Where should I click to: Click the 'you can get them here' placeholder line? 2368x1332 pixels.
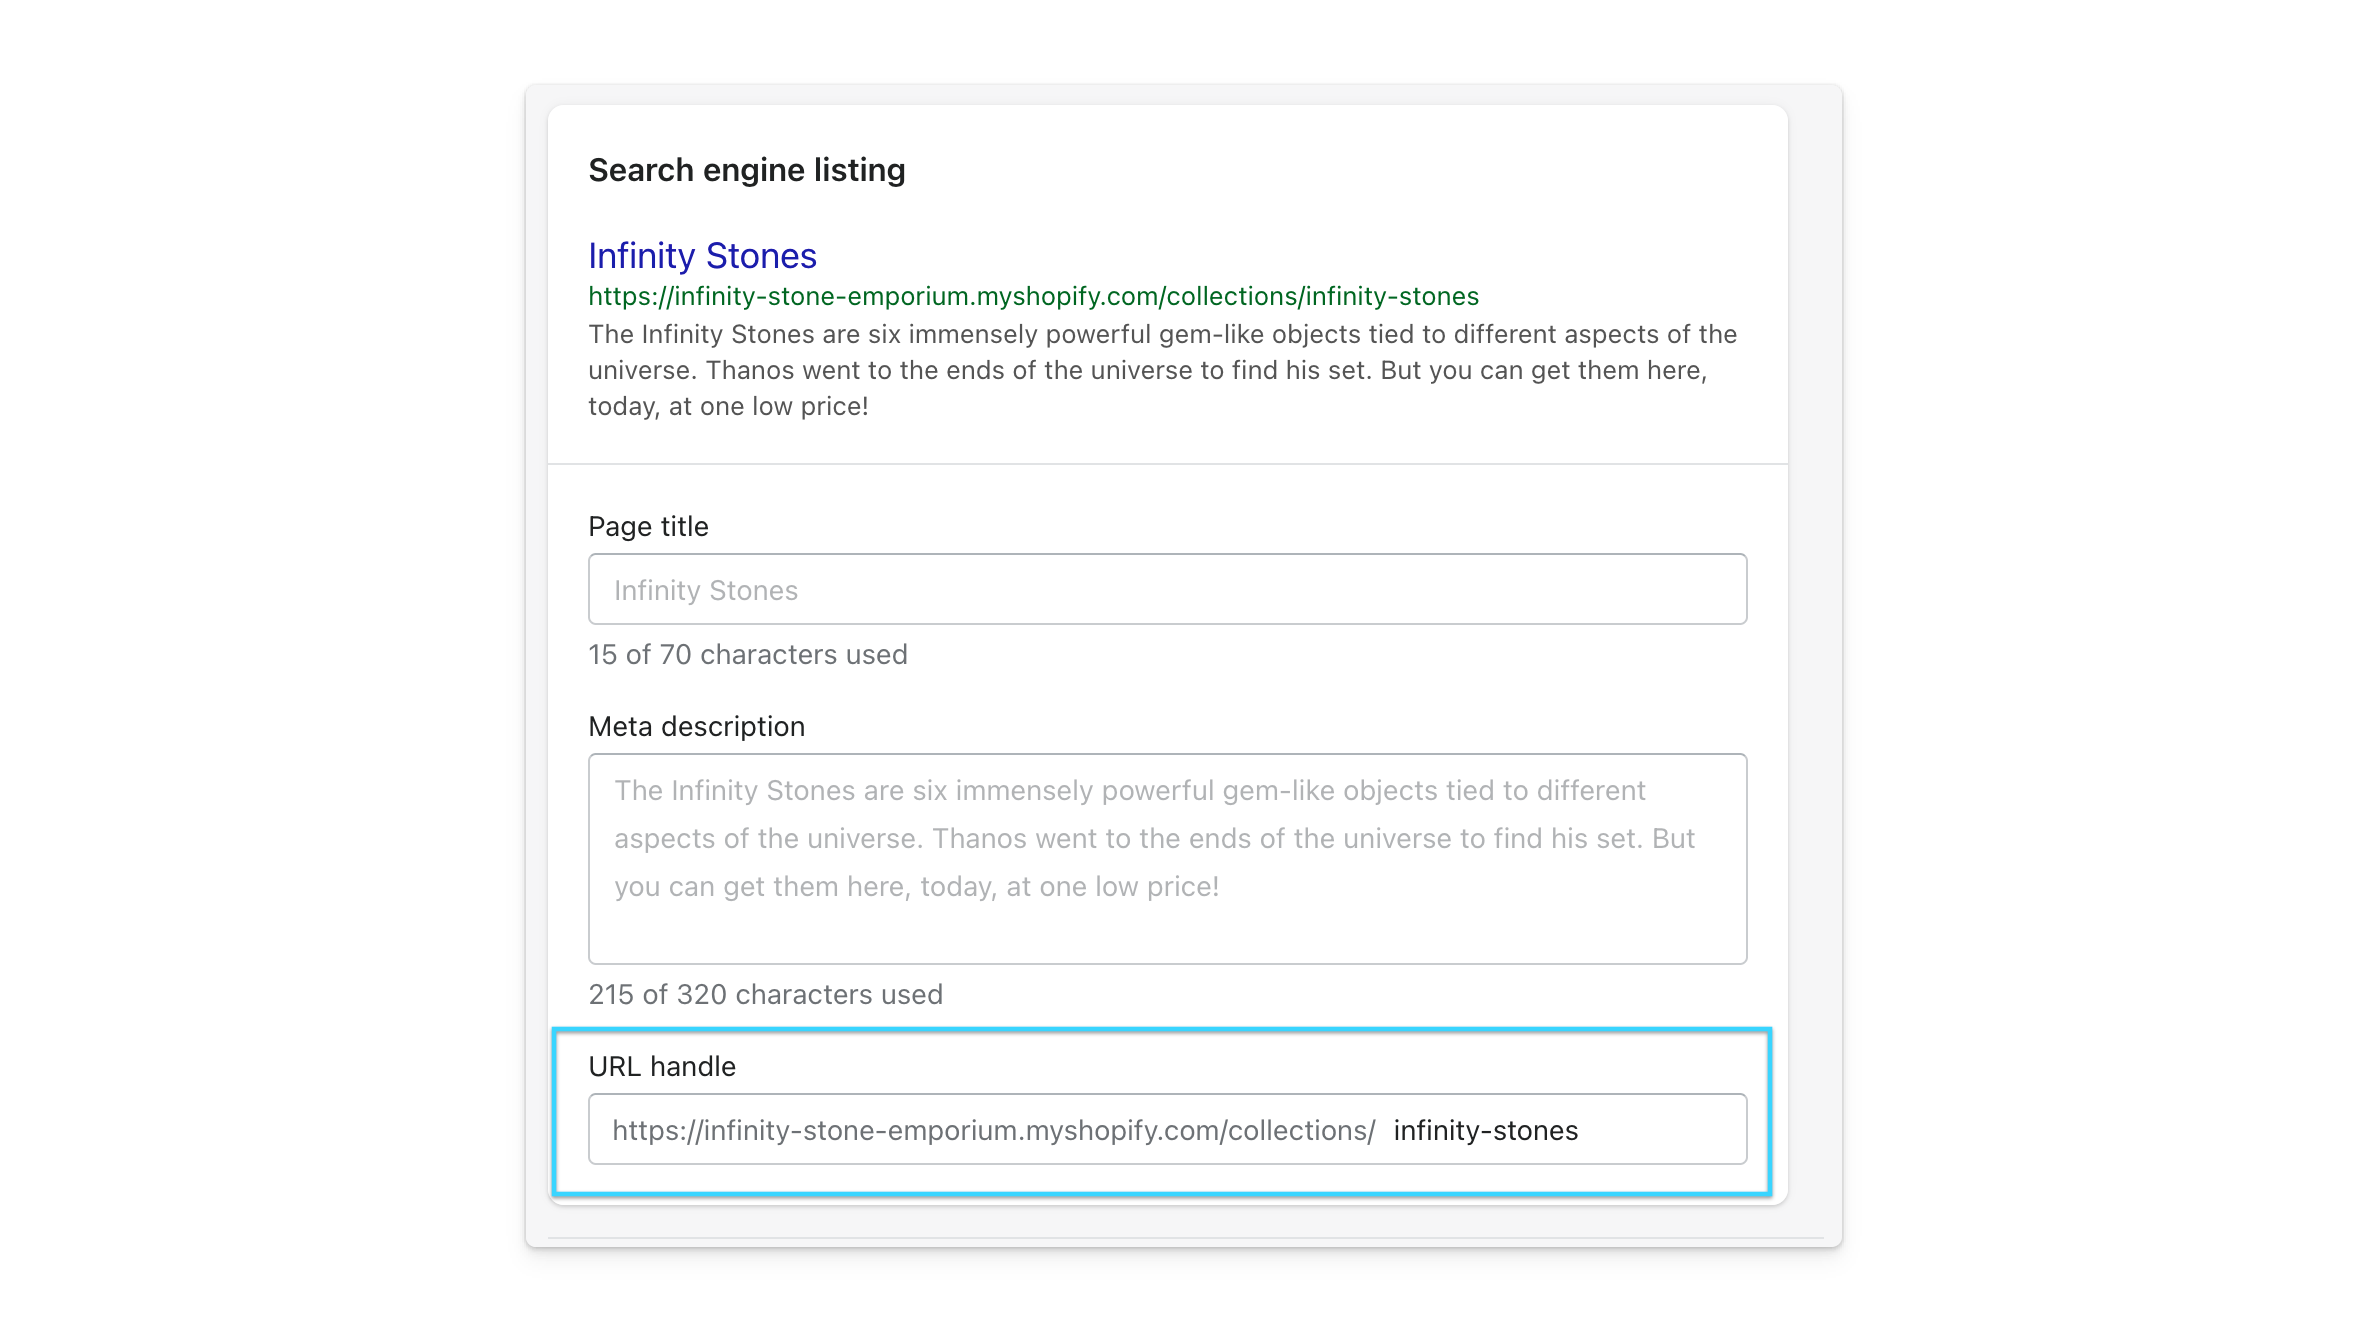916,886
